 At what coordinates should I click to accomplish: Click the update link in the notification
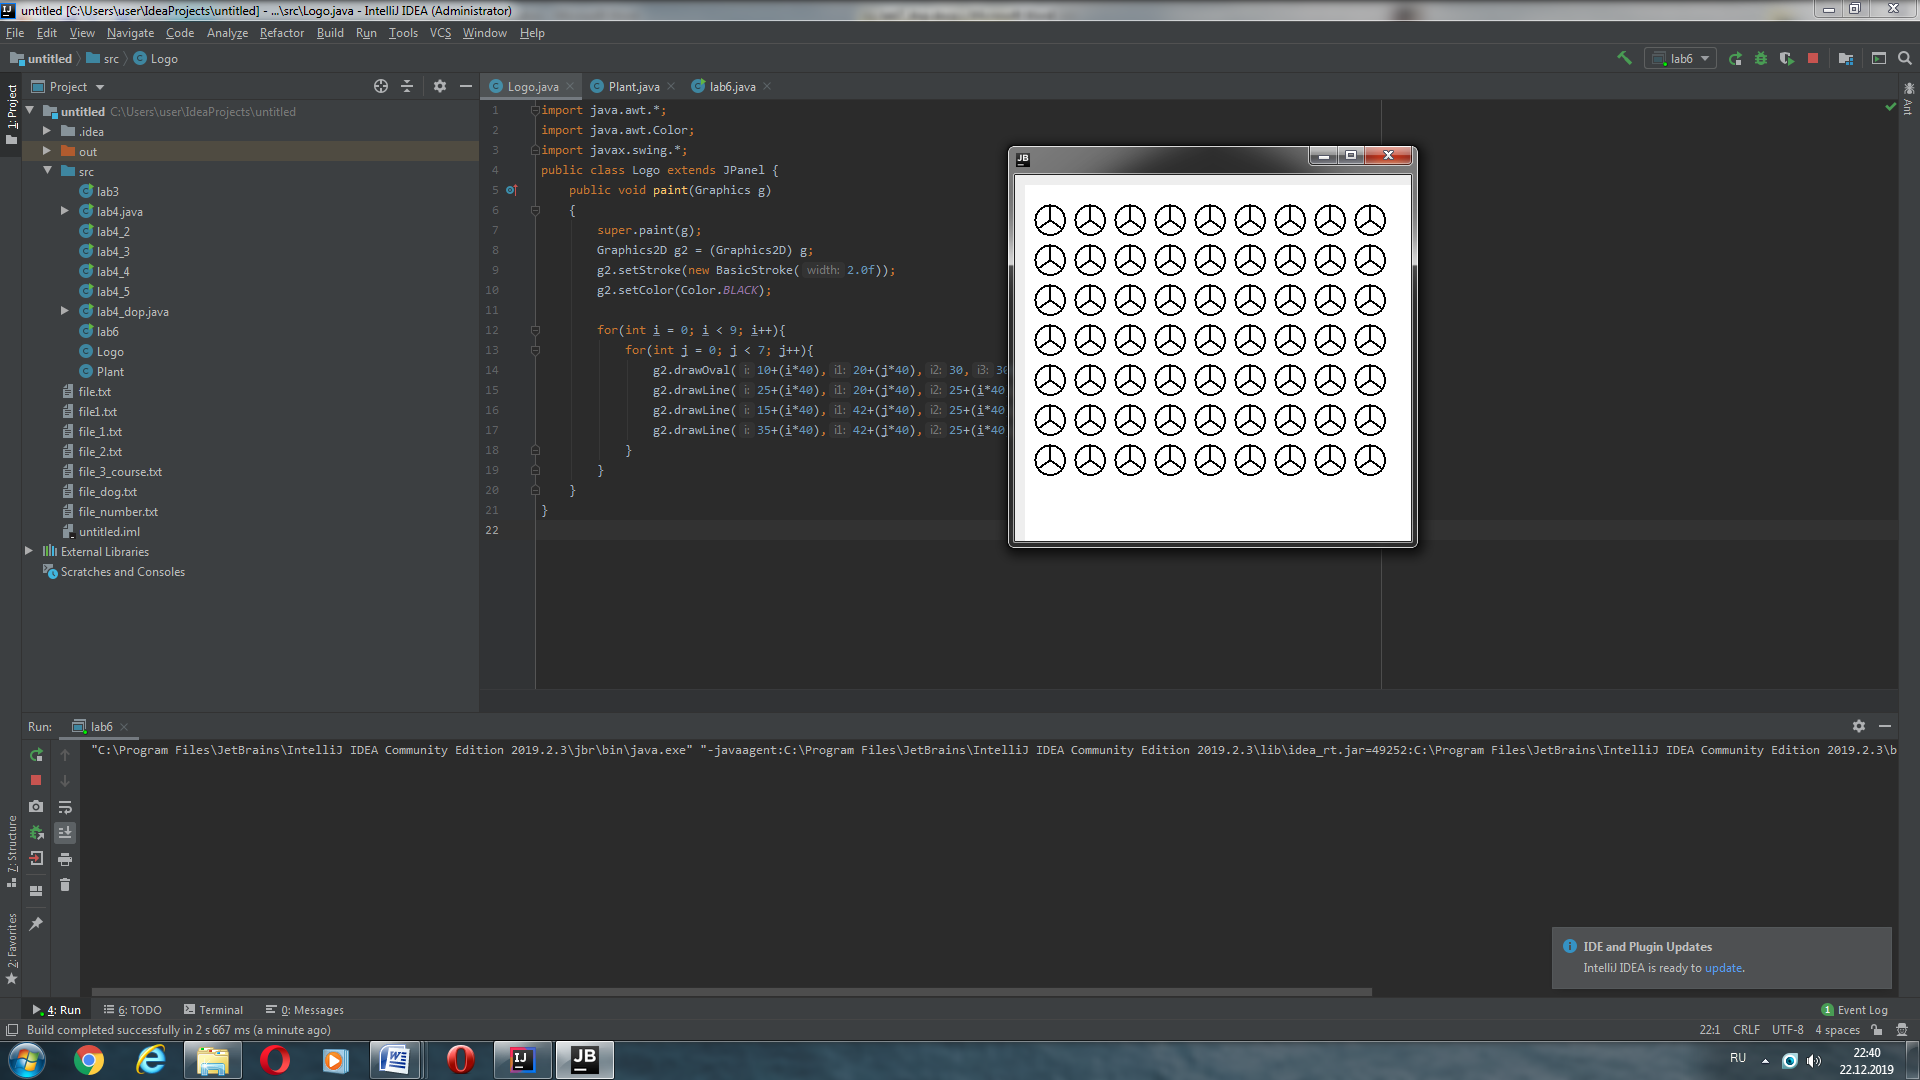tap(1723, 968)
